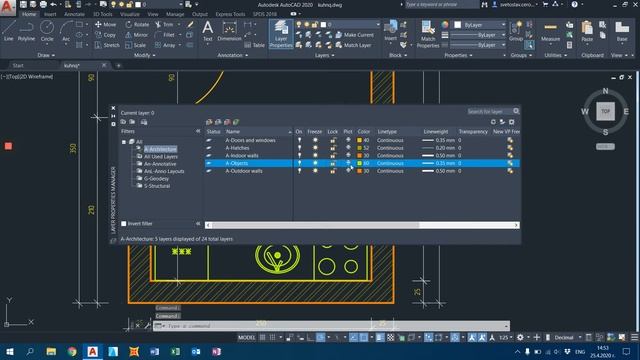Viewport: 640px width, 360px height.
Task: Open Layer Properties in ribbon
Action: click(x=281, y=34)
